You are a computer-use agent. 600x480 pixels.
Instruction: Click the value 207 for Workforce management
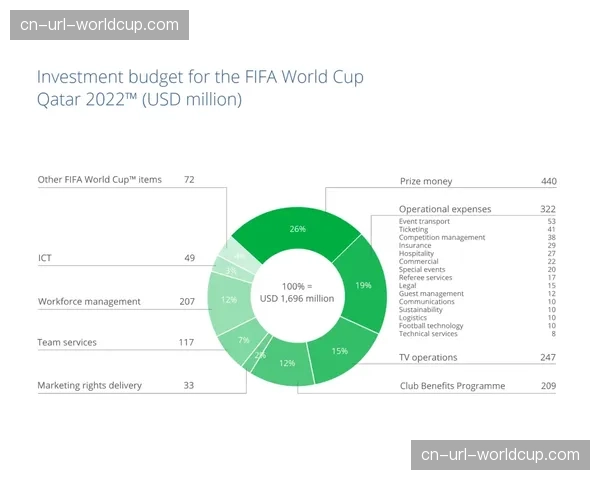tap(187, 302)
